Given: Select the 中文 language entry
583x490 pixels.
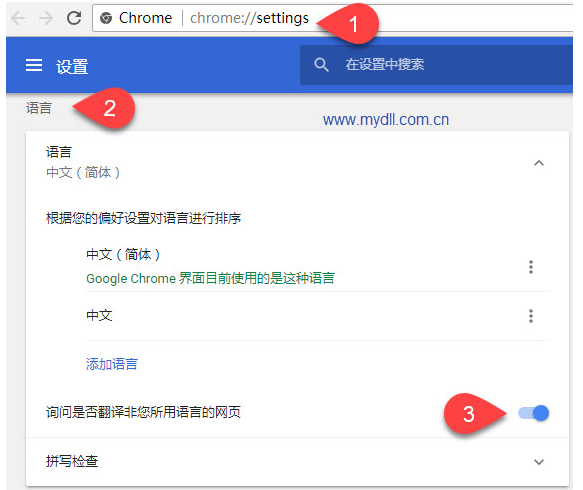Looking at the screenshot, I should tap(99, 316).
